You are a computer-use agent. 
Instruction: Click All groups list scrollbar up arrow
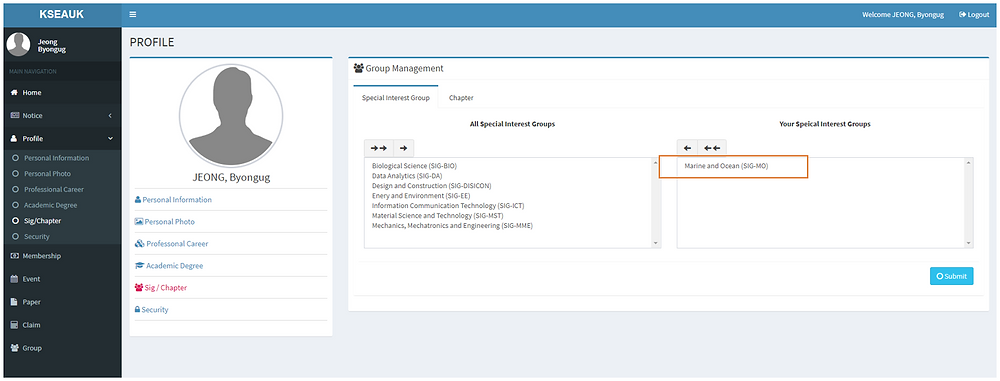tap(655, 163)
